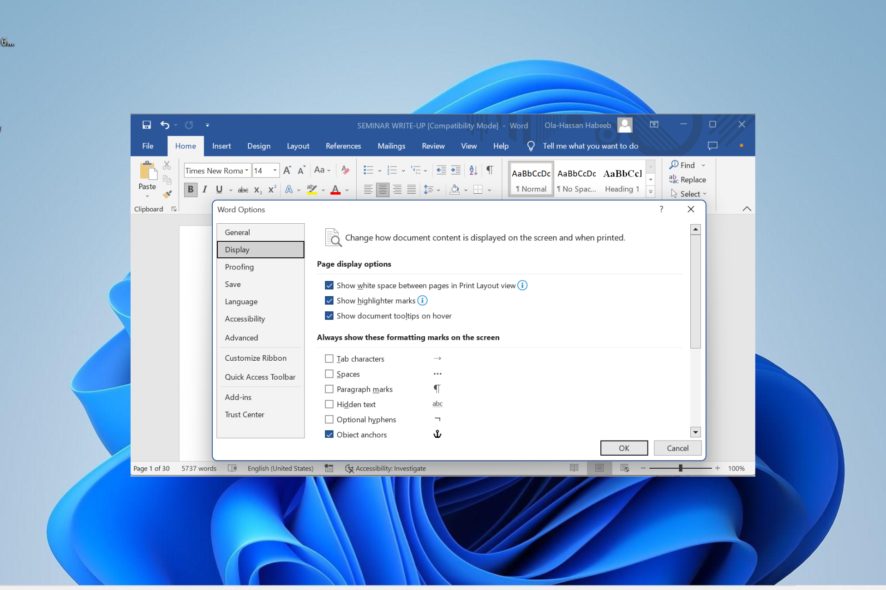Click the Word Options help question mark
The image size is (886, 590).
click(x=661, y=209)
